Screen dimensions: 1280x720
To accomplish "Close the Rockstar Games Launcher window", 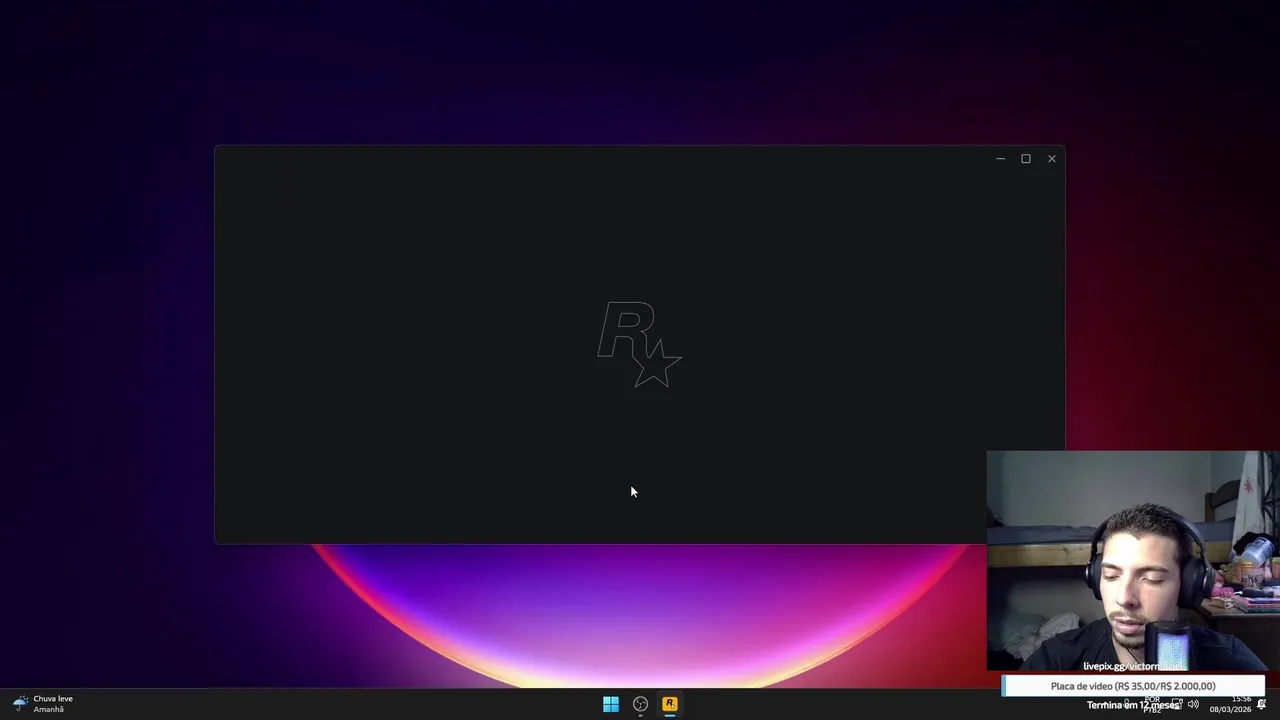I will (x=1052, y=159).
